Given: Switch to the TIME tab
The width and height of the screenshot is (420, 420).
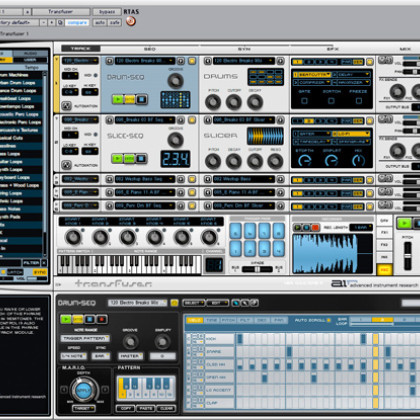Looking at the screenshot, I should tap(211, 320).
